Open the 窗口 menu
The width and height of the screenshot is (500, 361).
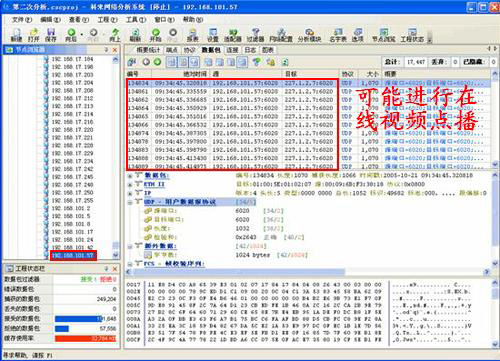point(164,20)
